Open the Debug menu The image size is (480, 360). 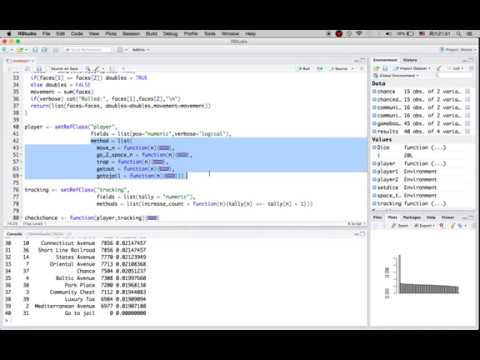(x=170, y=34)
